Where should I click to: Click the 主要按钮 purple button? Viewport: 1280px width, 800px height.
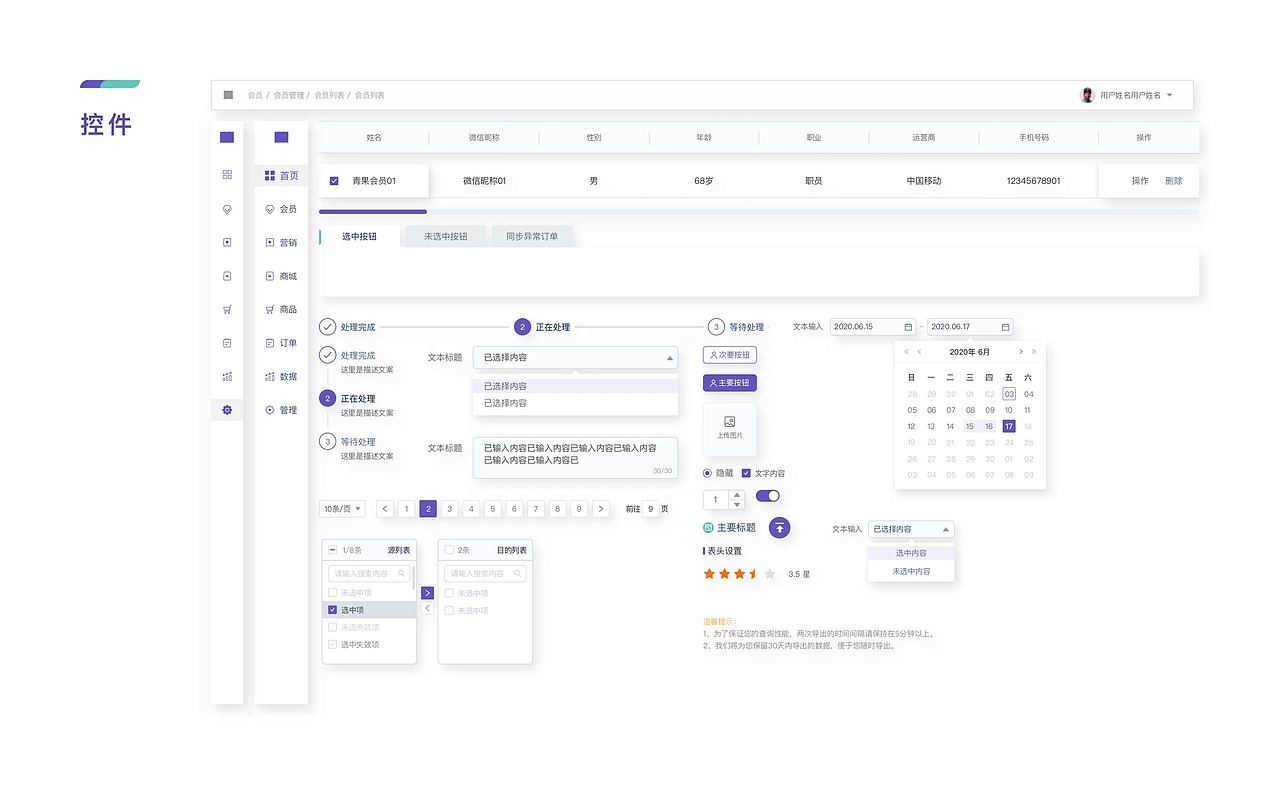[x=729, y=383]
